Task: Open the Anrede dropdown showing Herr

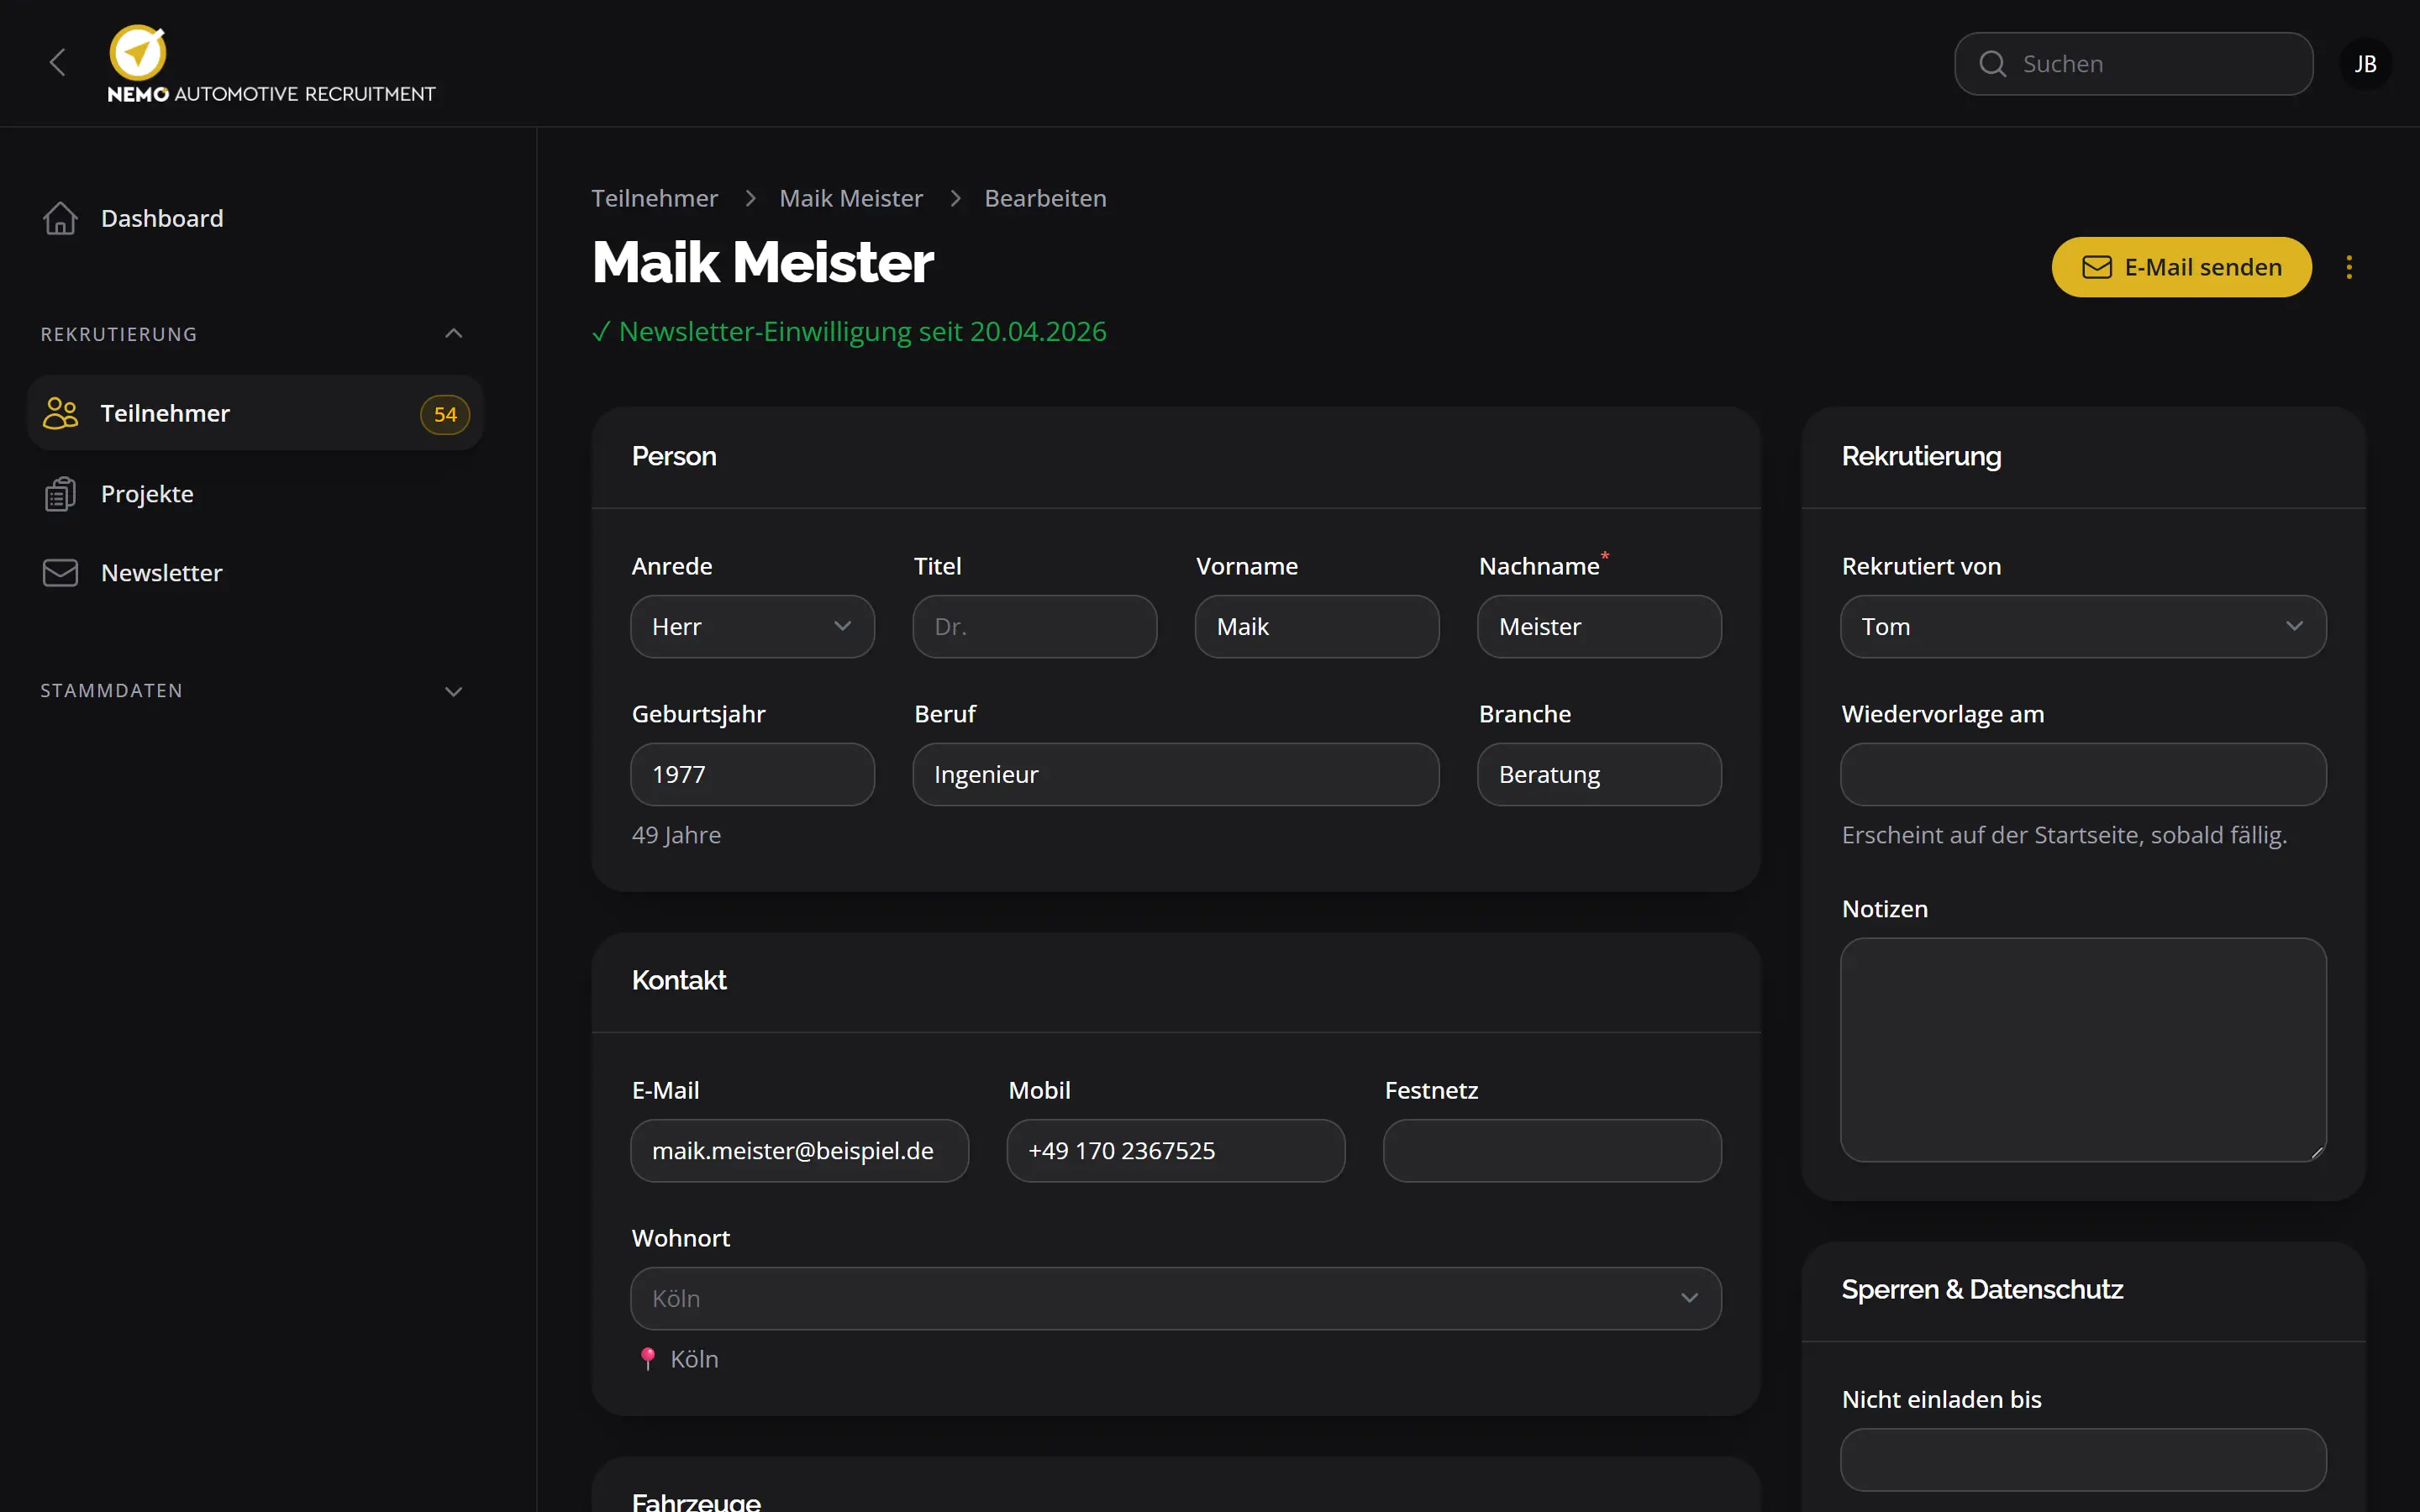Action: 752,627
